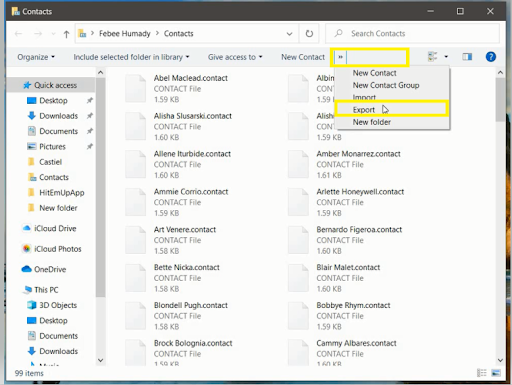Screen dimensions: 512x385
Task: Click the change view icon
Action: pyautogui.click(x=432, y=57)
